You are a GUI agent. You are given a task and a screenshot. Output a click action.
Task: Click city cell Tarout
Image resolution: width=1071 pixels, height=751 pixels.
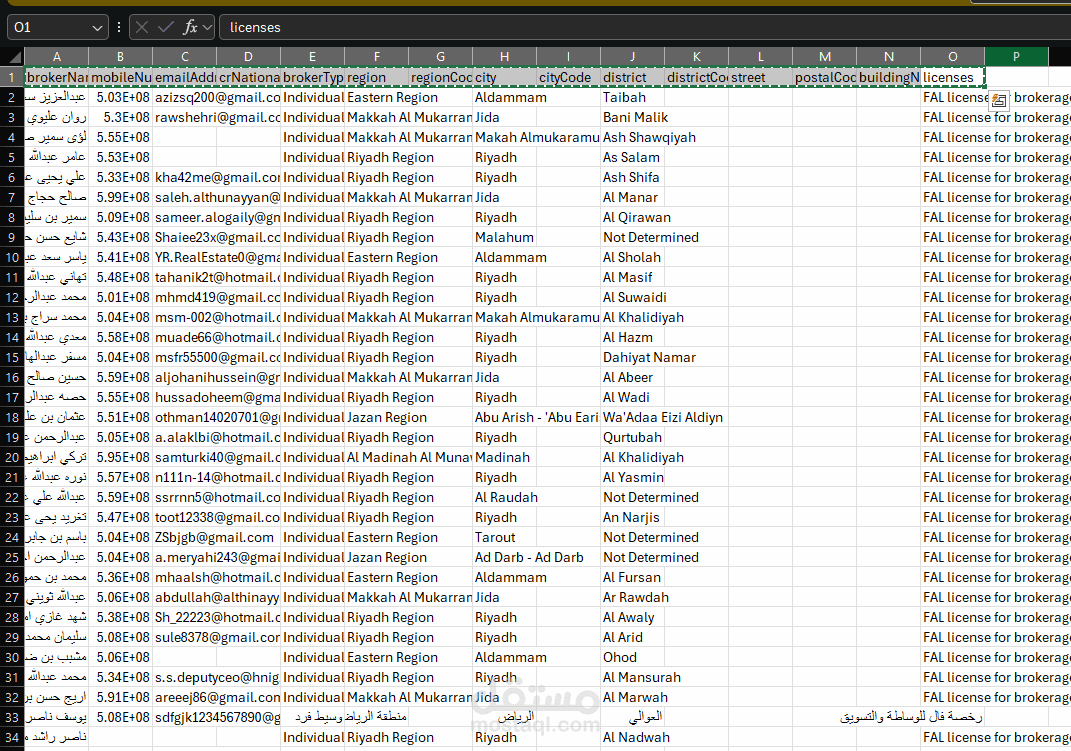[x=504, y=537]
